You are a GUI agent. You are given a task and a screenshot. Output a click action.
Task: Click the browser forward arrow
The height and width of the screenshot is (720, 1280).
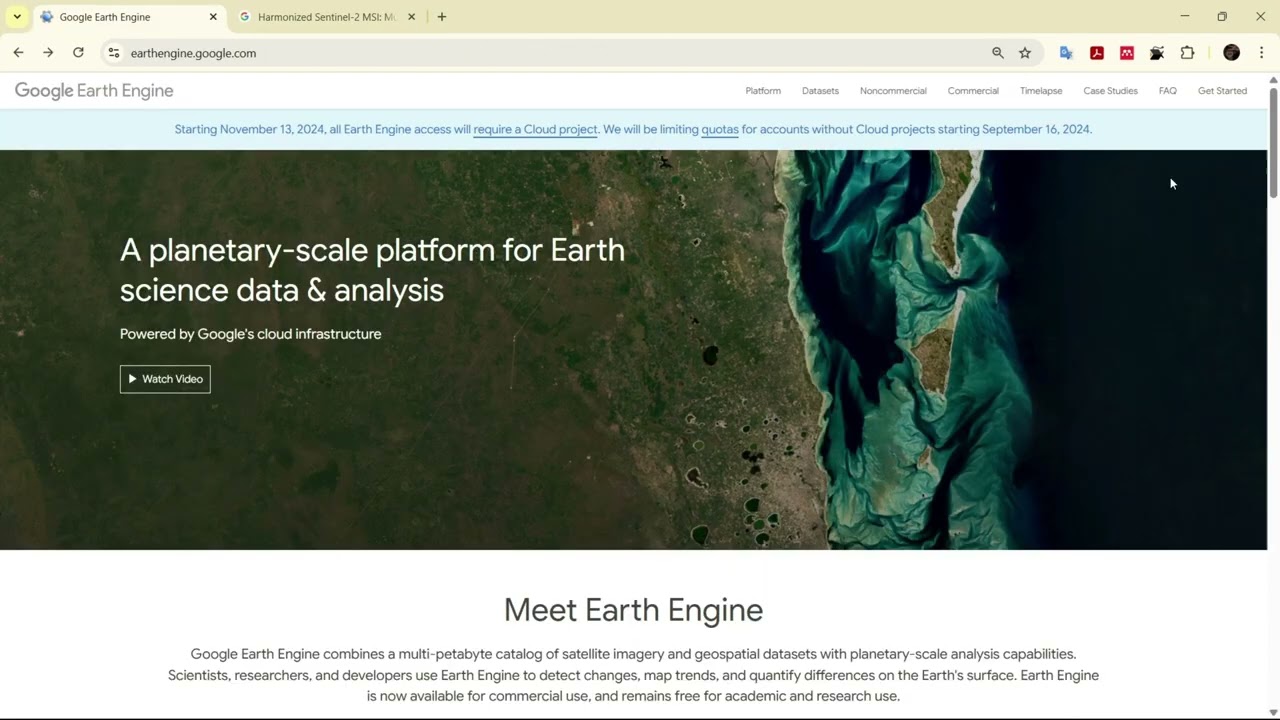point(48,53)
